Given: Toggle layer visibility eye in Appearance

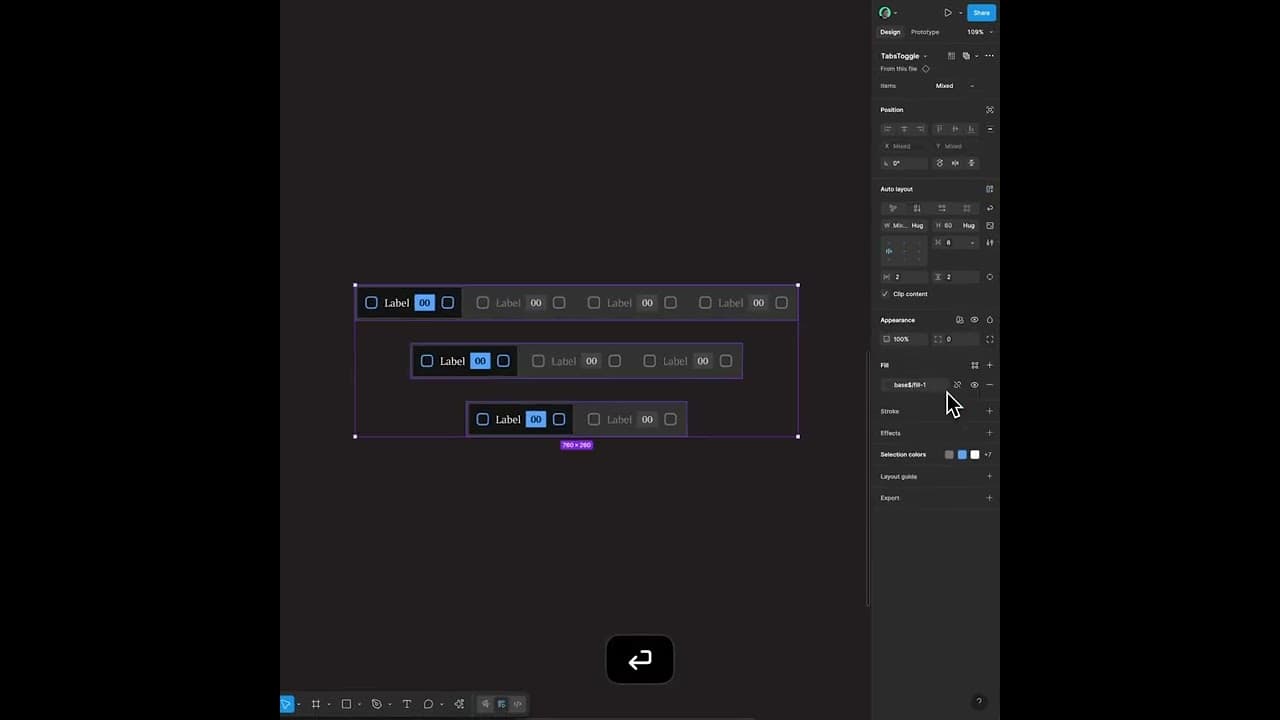Looking at the screenshot, I should click(x=975, y=320).
